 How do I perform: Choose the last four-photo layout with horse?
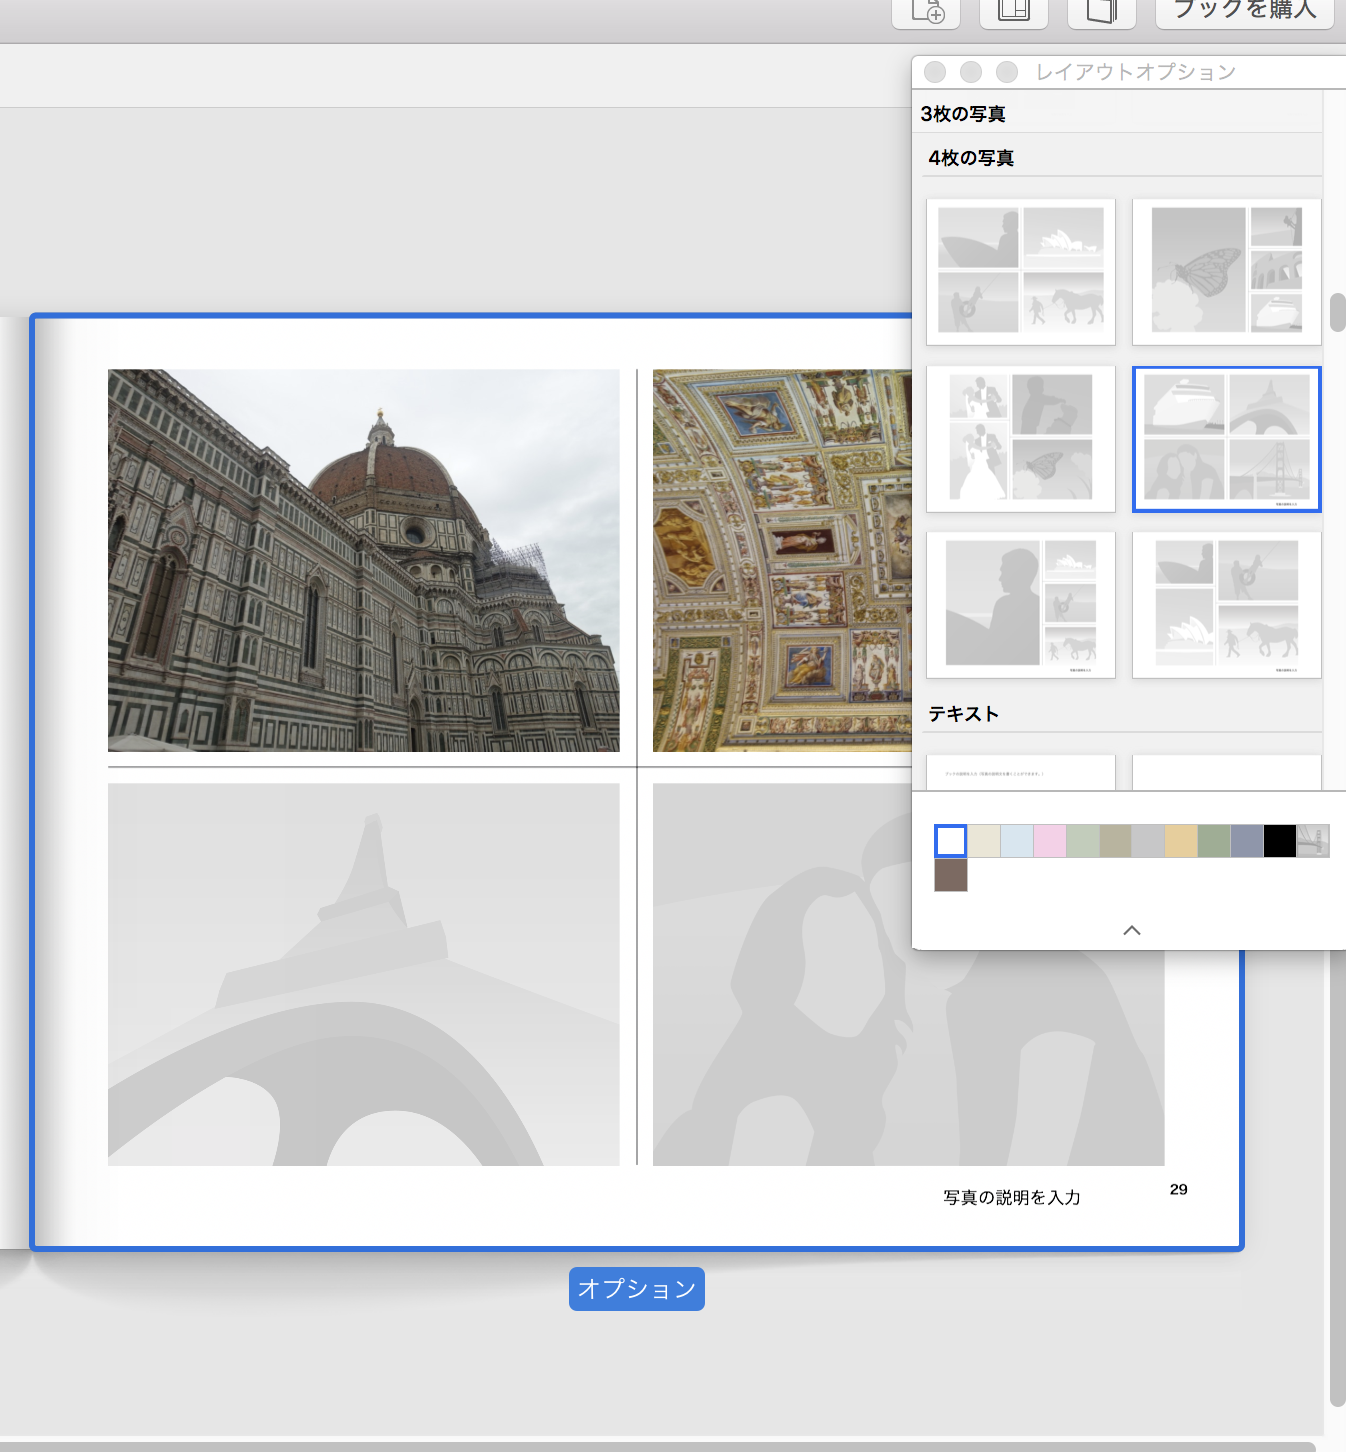coord(1227,605)
